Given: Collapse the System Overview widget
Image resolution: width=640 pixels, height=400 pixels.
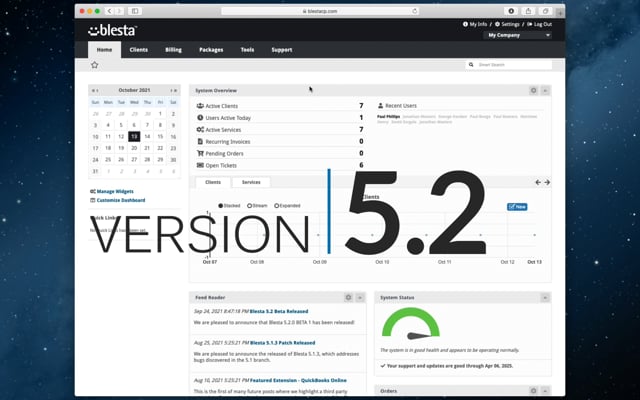Looking at the screenshot, I should 545,90.
